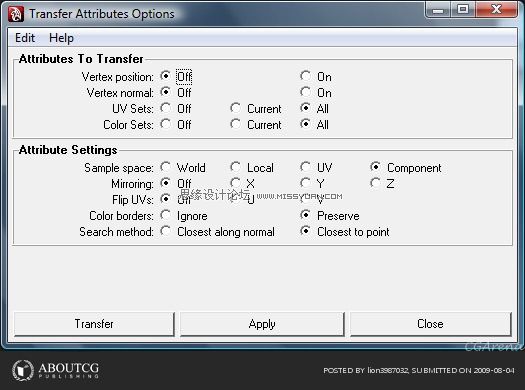Select Ignore for Color borders

tap(165, 215)
